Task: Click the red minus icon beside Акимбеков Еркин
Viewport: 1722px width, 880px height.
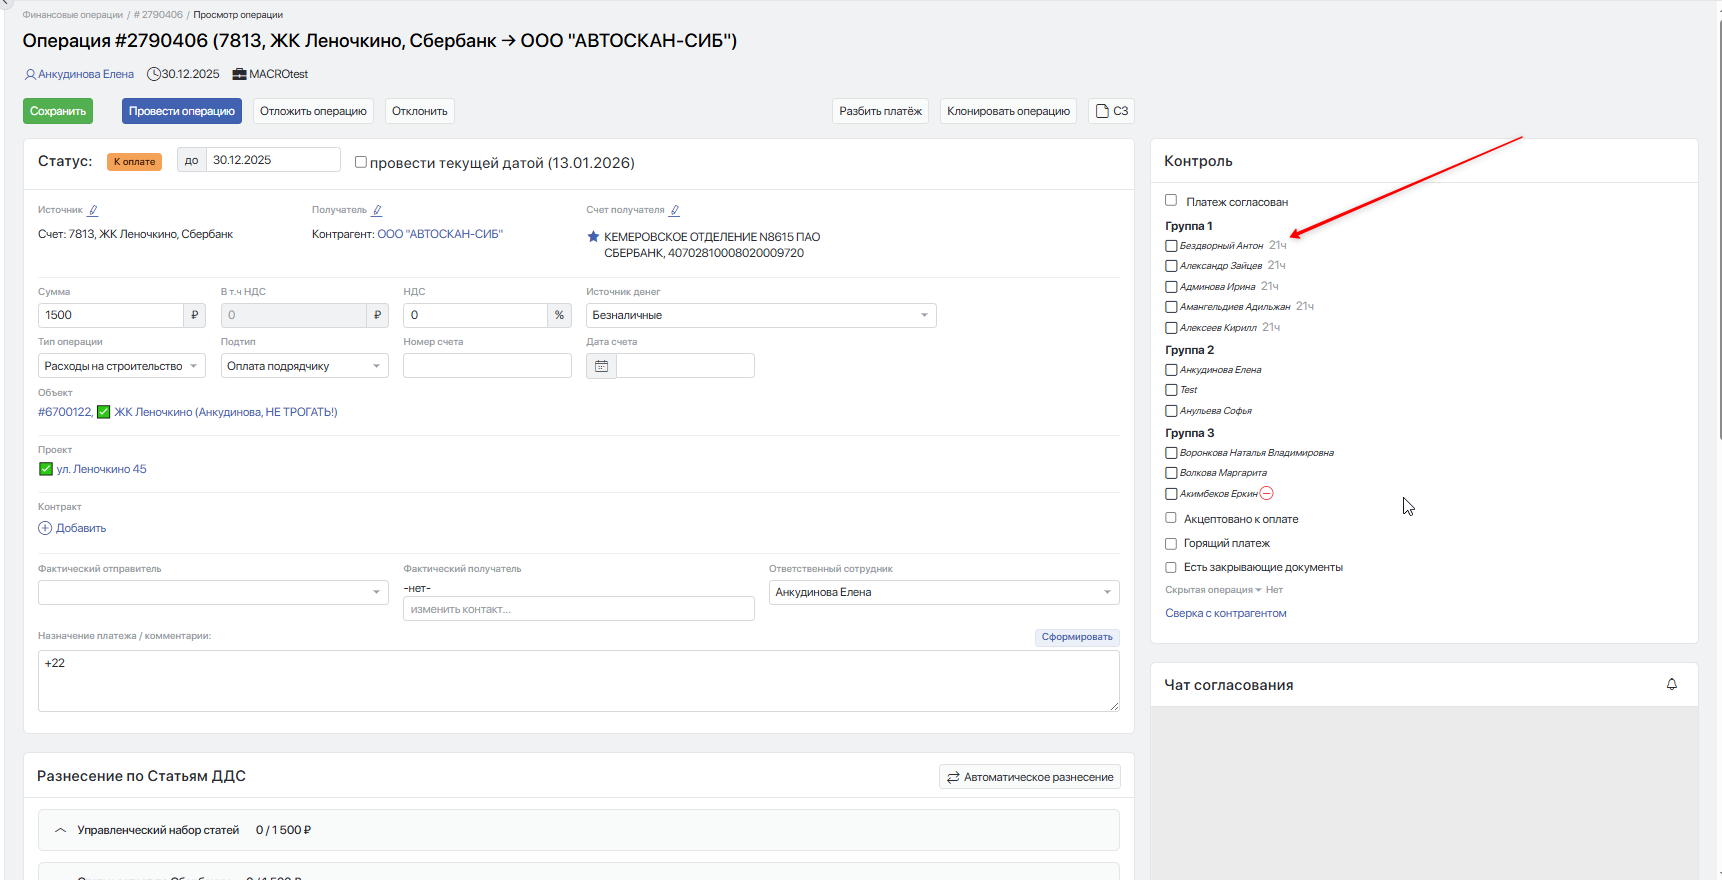Action: [x=1267, y=493]
